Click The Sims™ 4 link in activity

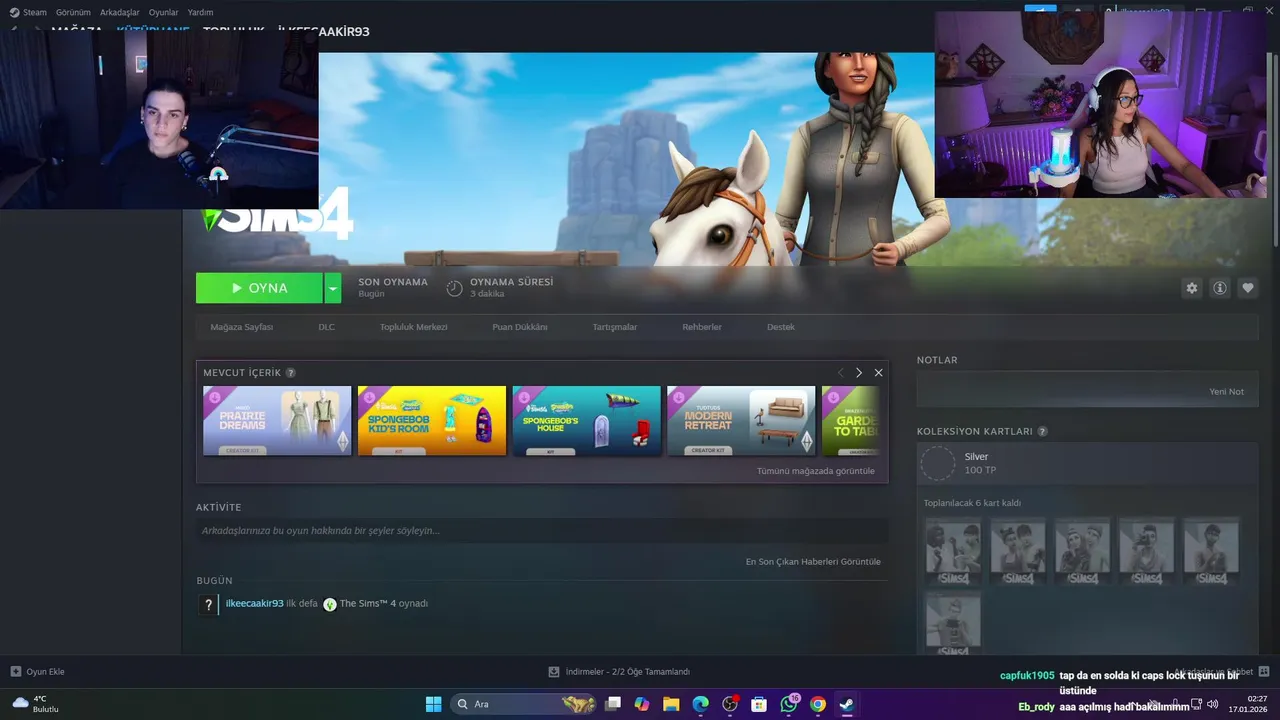coord(368,604)
